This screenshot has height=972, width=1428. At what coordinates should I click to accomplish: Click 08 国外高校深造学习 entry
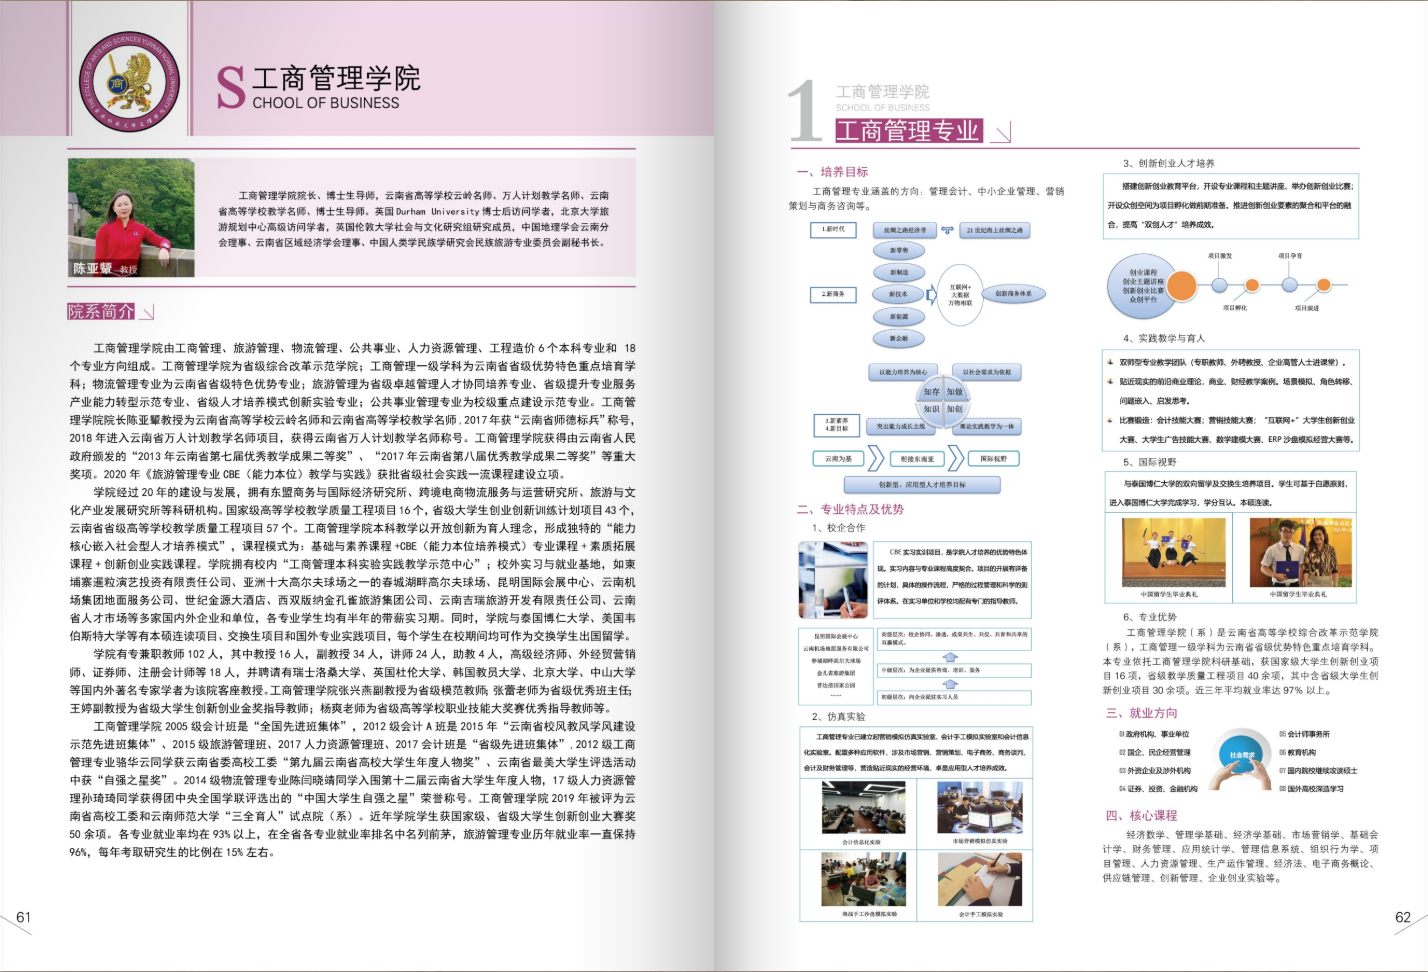(1311, 789)
